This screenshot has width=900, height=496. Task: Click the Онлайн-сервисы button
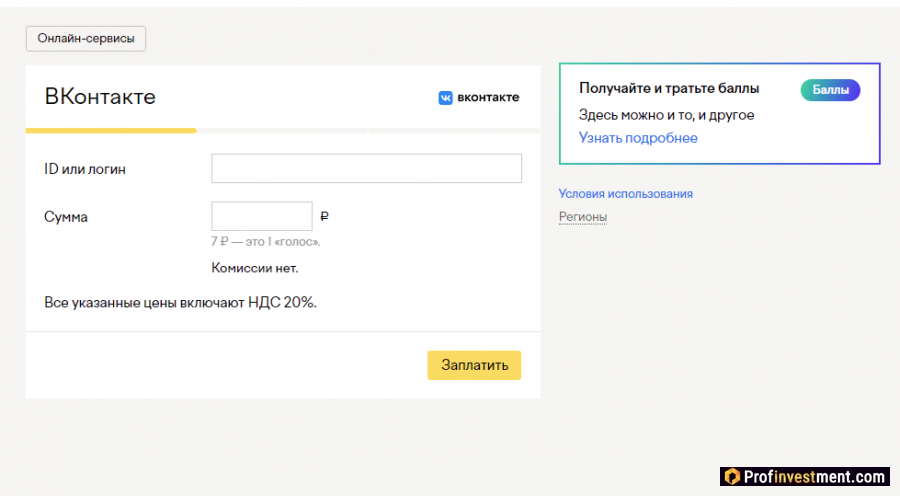(x=86, y=38)
